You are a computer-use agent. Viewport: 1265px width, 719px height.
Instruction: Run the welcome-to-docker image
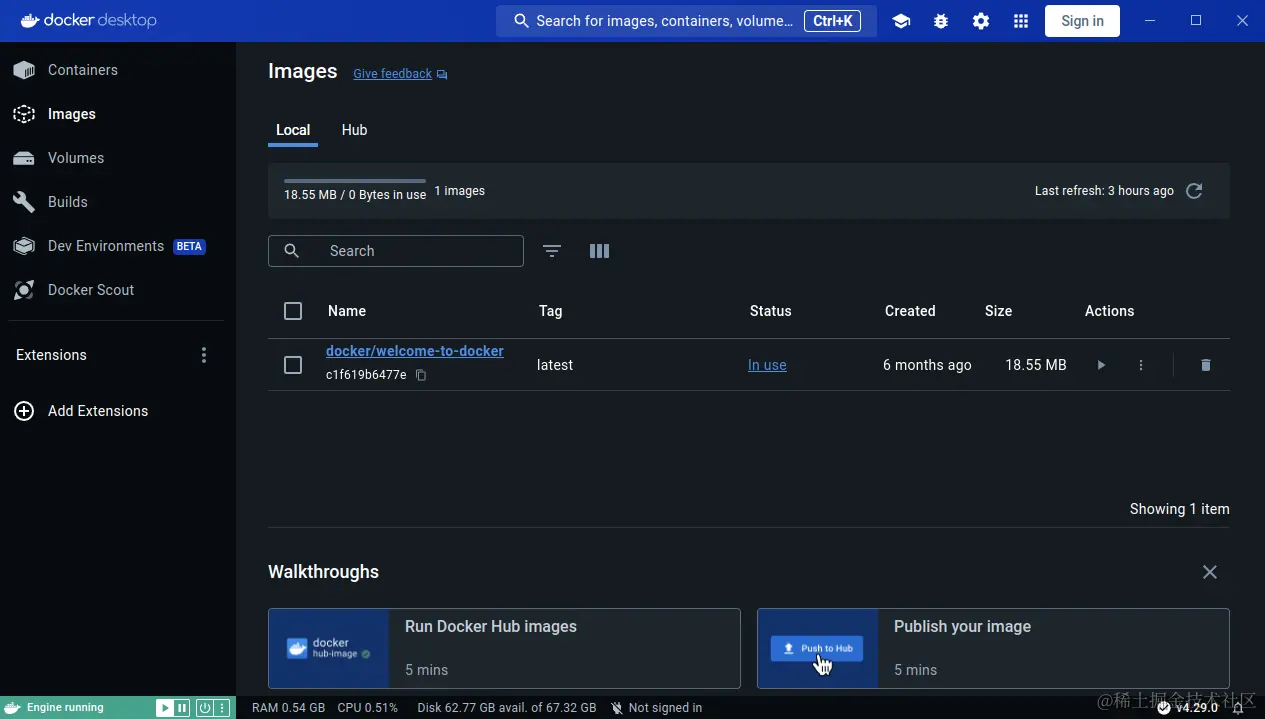tap(1101, 365)
